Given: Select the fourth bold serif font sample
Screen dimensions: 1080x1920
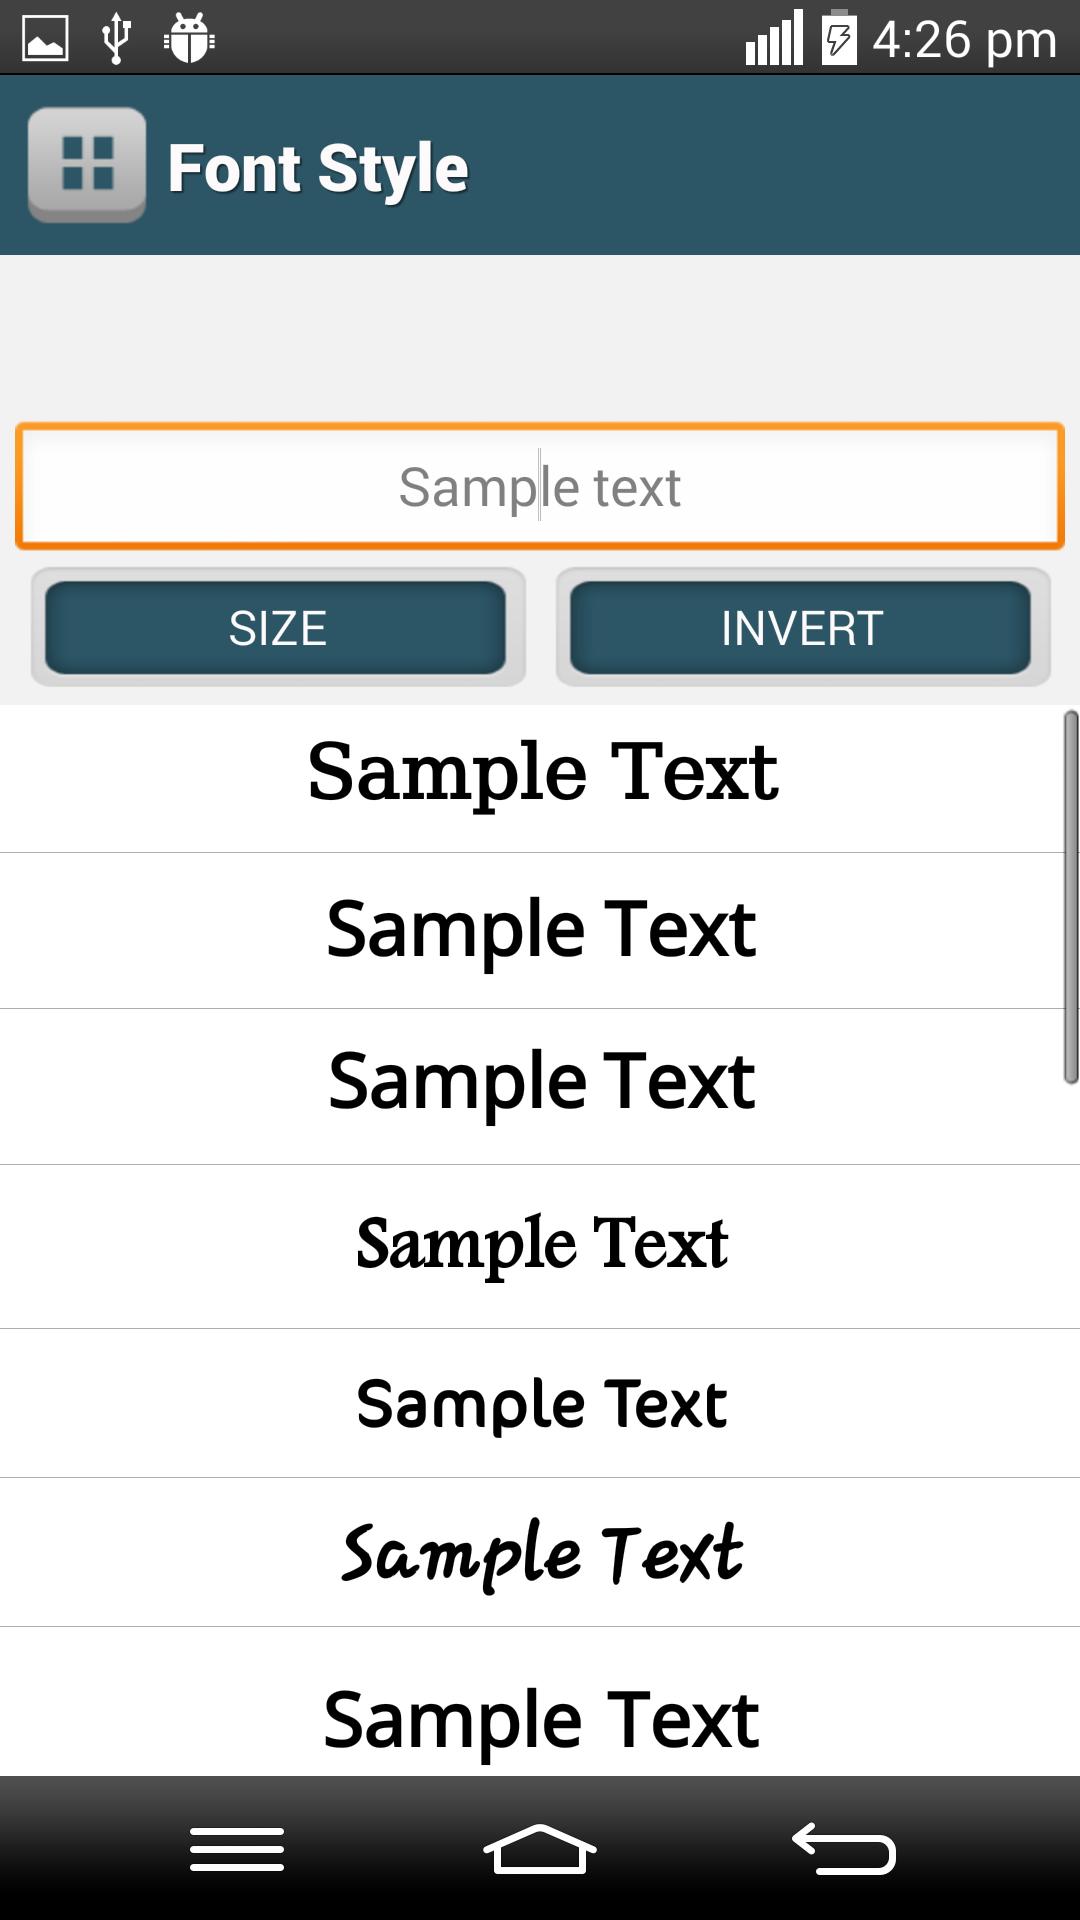Looking at the screenshot, I should pos(540,1245).
